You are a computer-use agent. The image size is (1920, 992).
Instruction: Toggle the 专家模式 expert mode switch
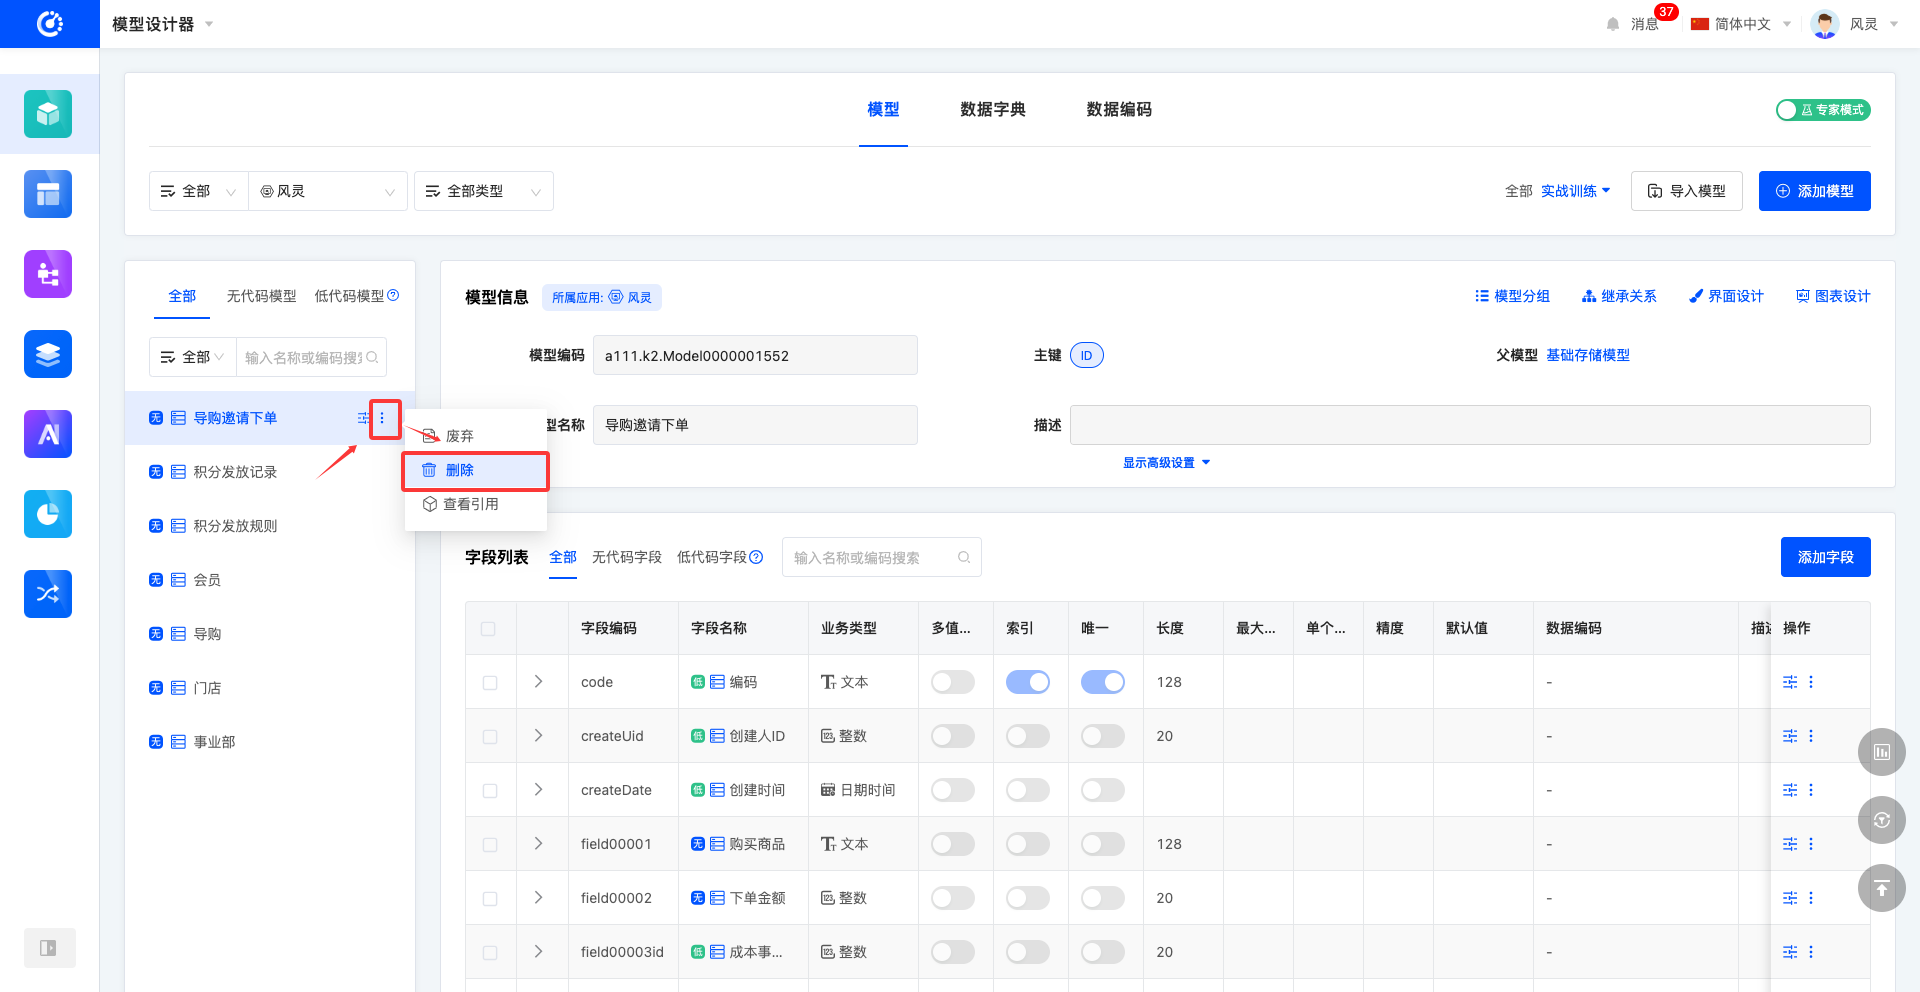[x=1823, y=110]
